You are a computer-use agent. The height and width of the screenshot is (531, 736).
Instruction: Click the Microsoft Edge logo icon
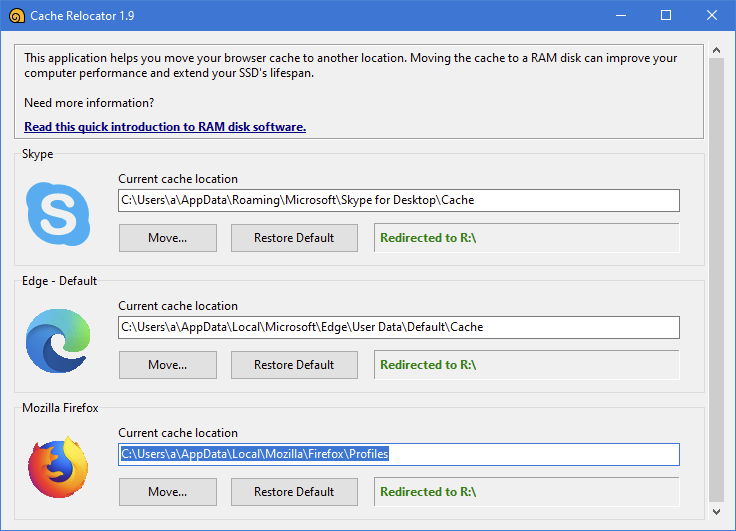[x=58, y=341]
